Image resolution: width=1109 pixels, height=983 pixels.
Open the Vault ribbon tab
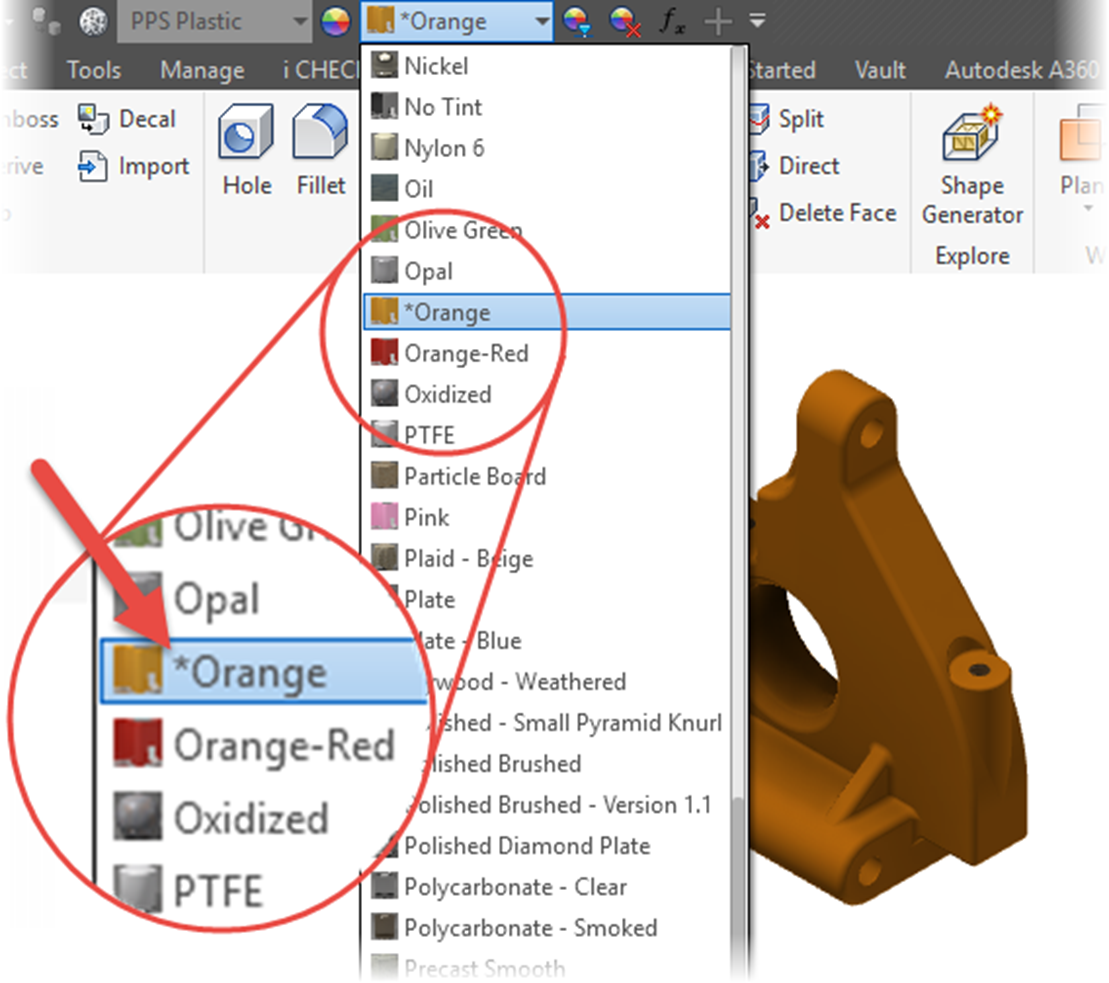coord(879,70)
